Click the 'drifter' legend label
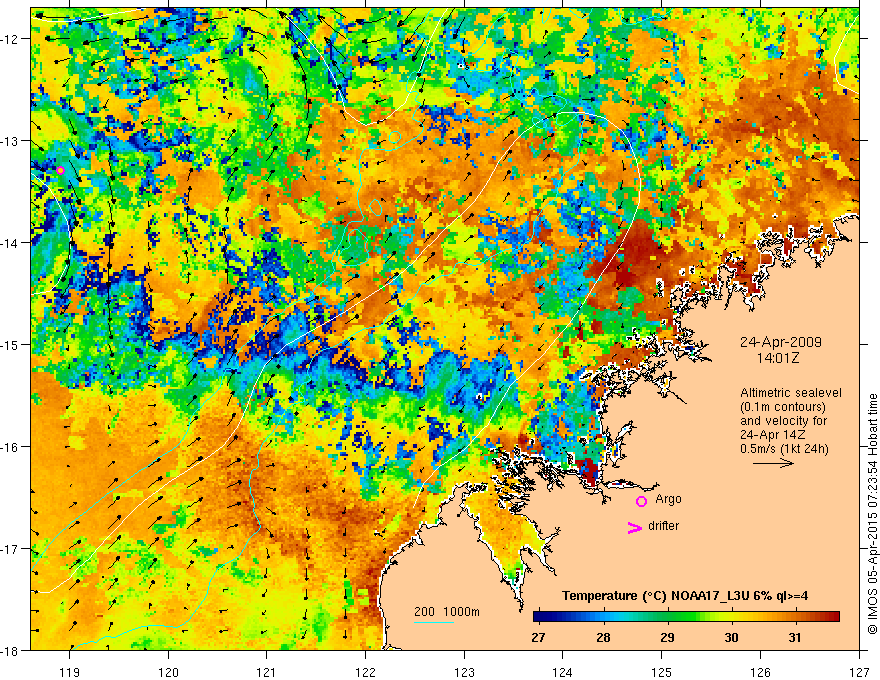880x680 pixels. [663, 526]
